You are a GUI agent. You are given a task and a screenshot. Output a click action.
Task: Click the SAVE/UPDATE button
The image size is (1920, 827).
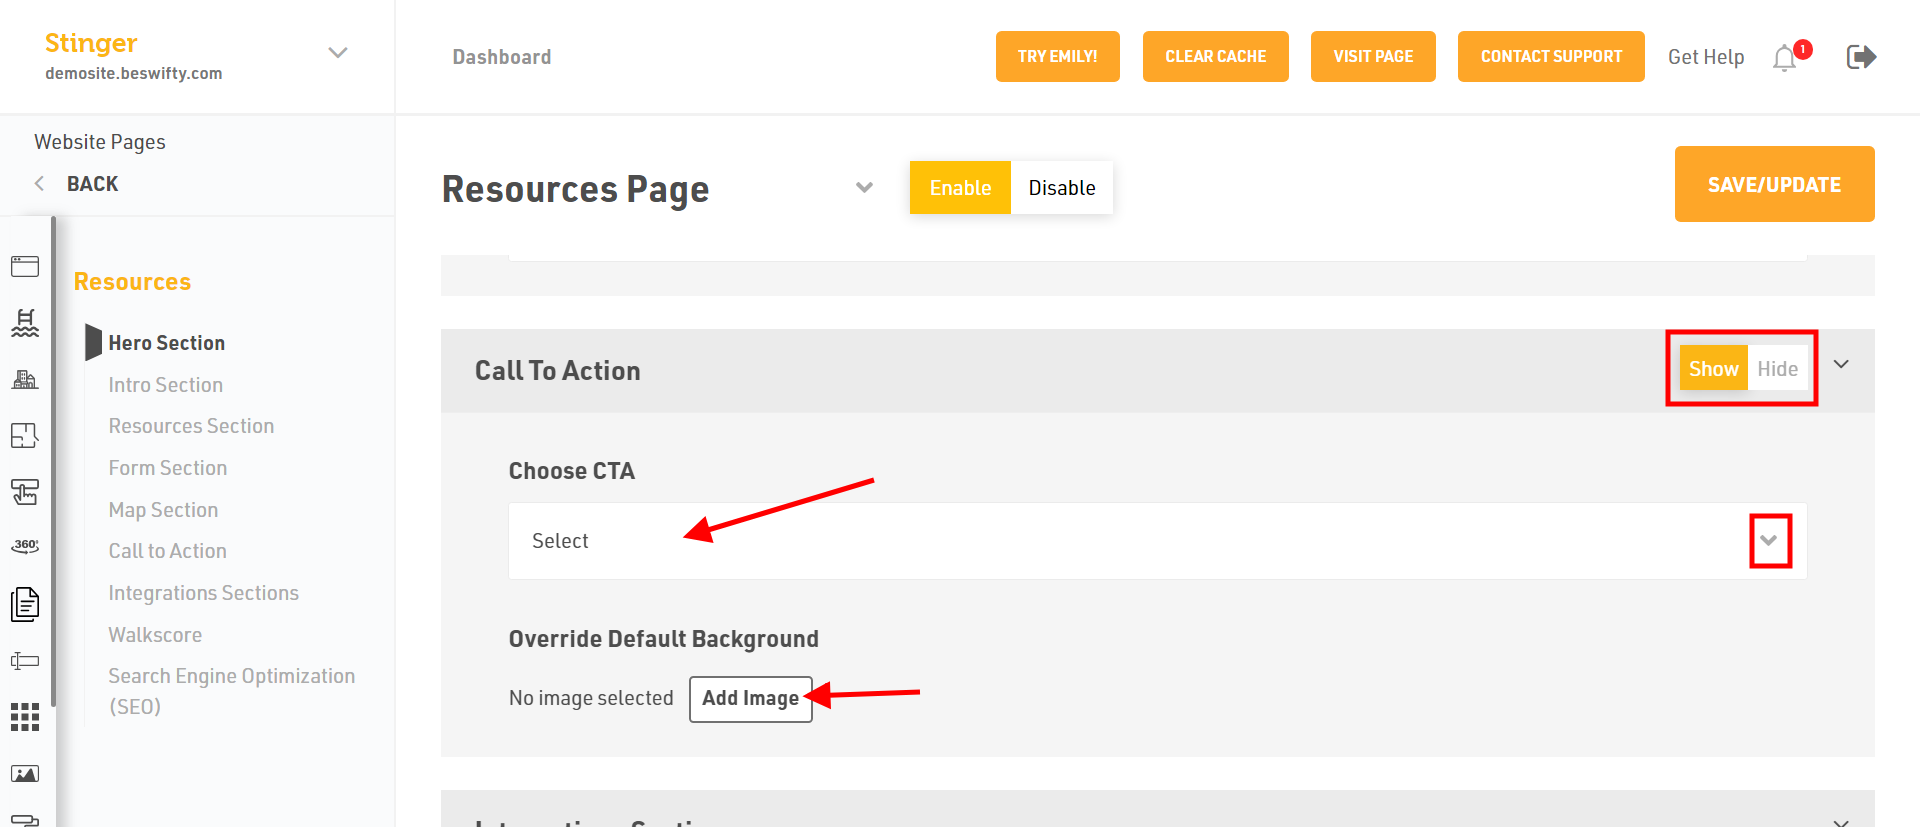pyautogui.click(x=1774, y=184)
